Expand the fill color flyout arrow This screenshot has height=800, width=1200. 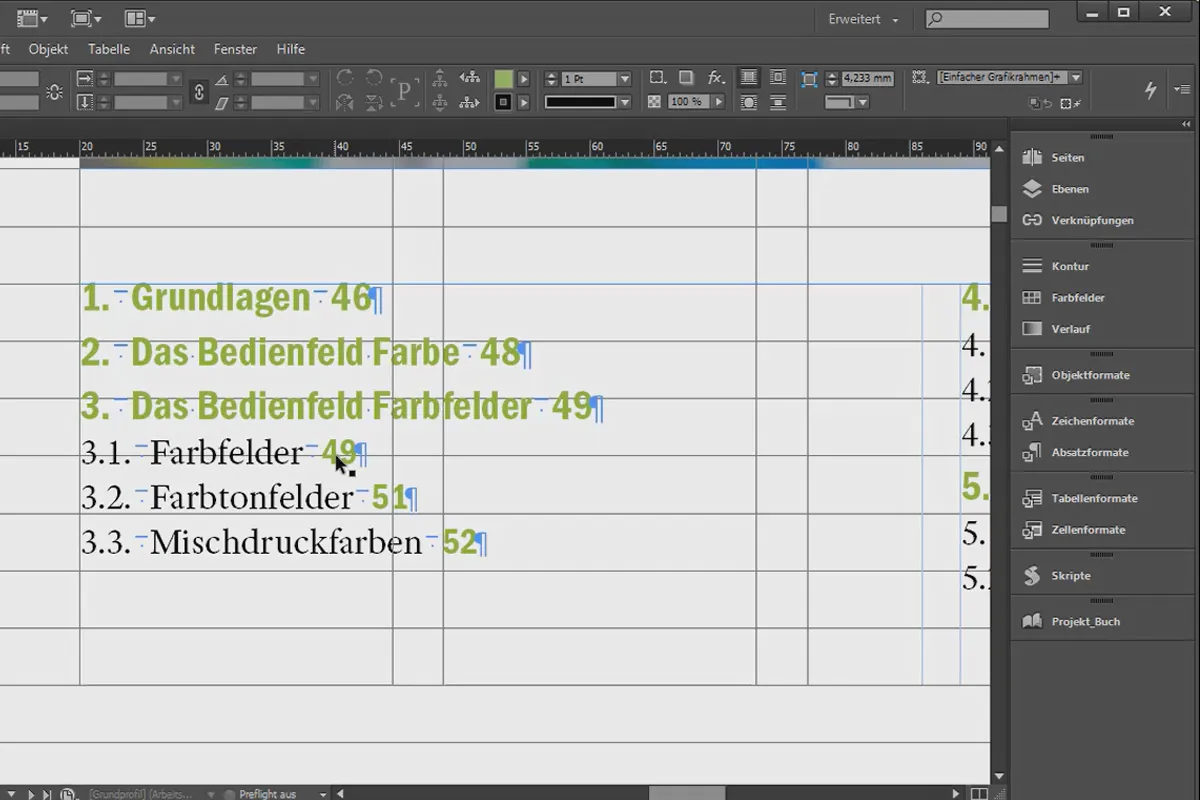[x=524, y=79]
